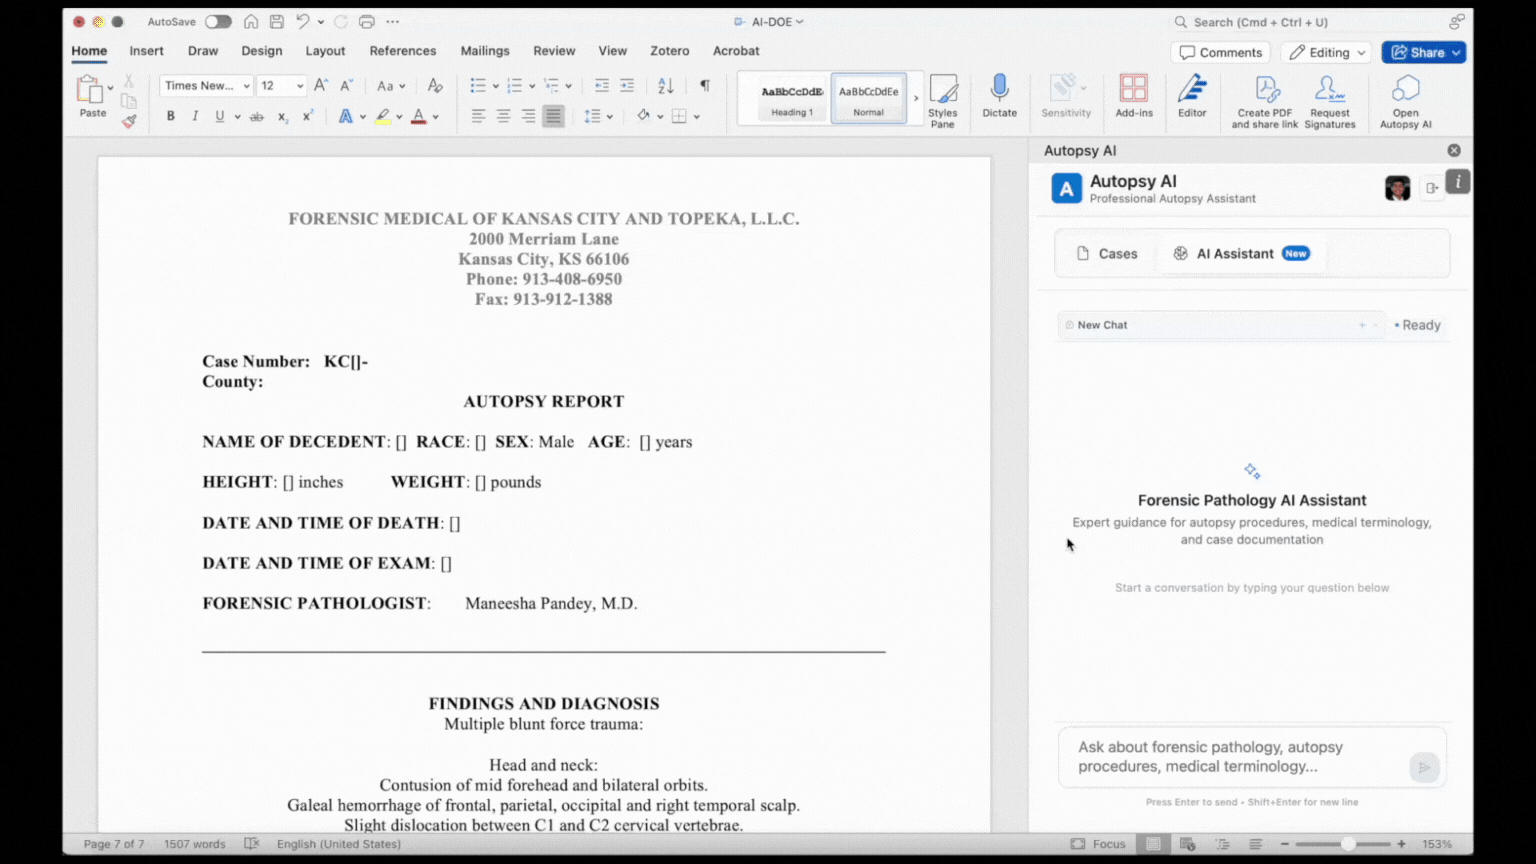Click Request Signatures

click(1330, 97)
